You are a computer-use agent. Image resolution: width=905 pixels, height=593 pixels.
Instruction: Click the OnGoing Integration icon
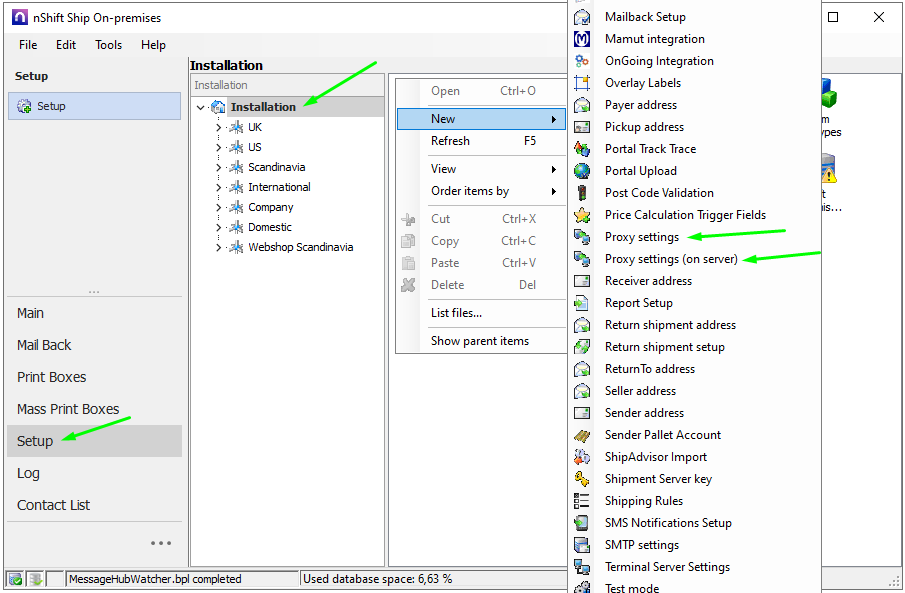pyautogui.click(x=582, y=61)
